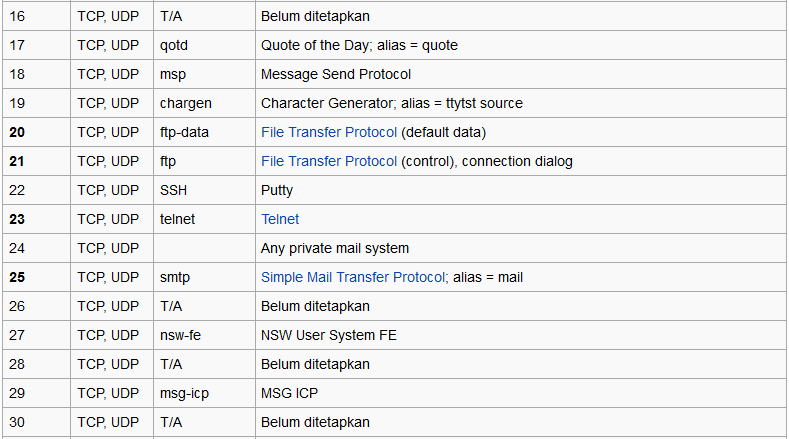Click the nsw-fe keyword cell
The width and height of the screenshot is (789, 439).
[180, 335]
